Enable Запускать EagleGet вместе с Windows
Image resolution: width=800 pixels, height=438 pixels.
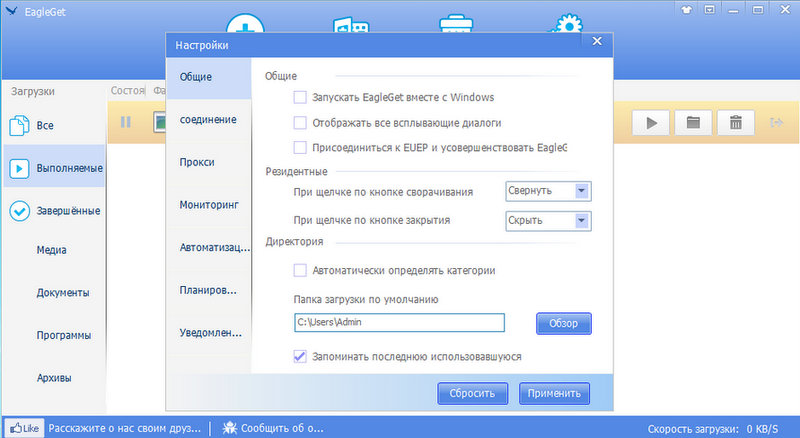tap(300, 97)
